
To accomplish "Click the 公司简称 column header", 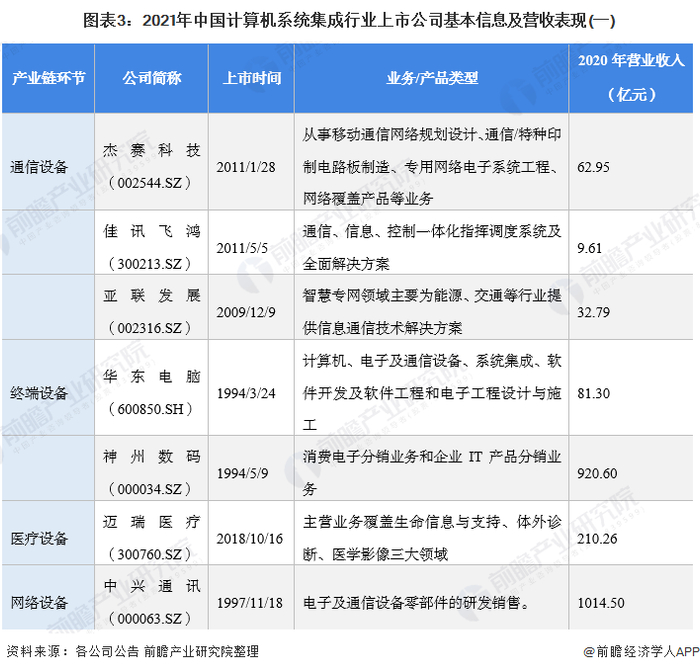I will [152, 78].
